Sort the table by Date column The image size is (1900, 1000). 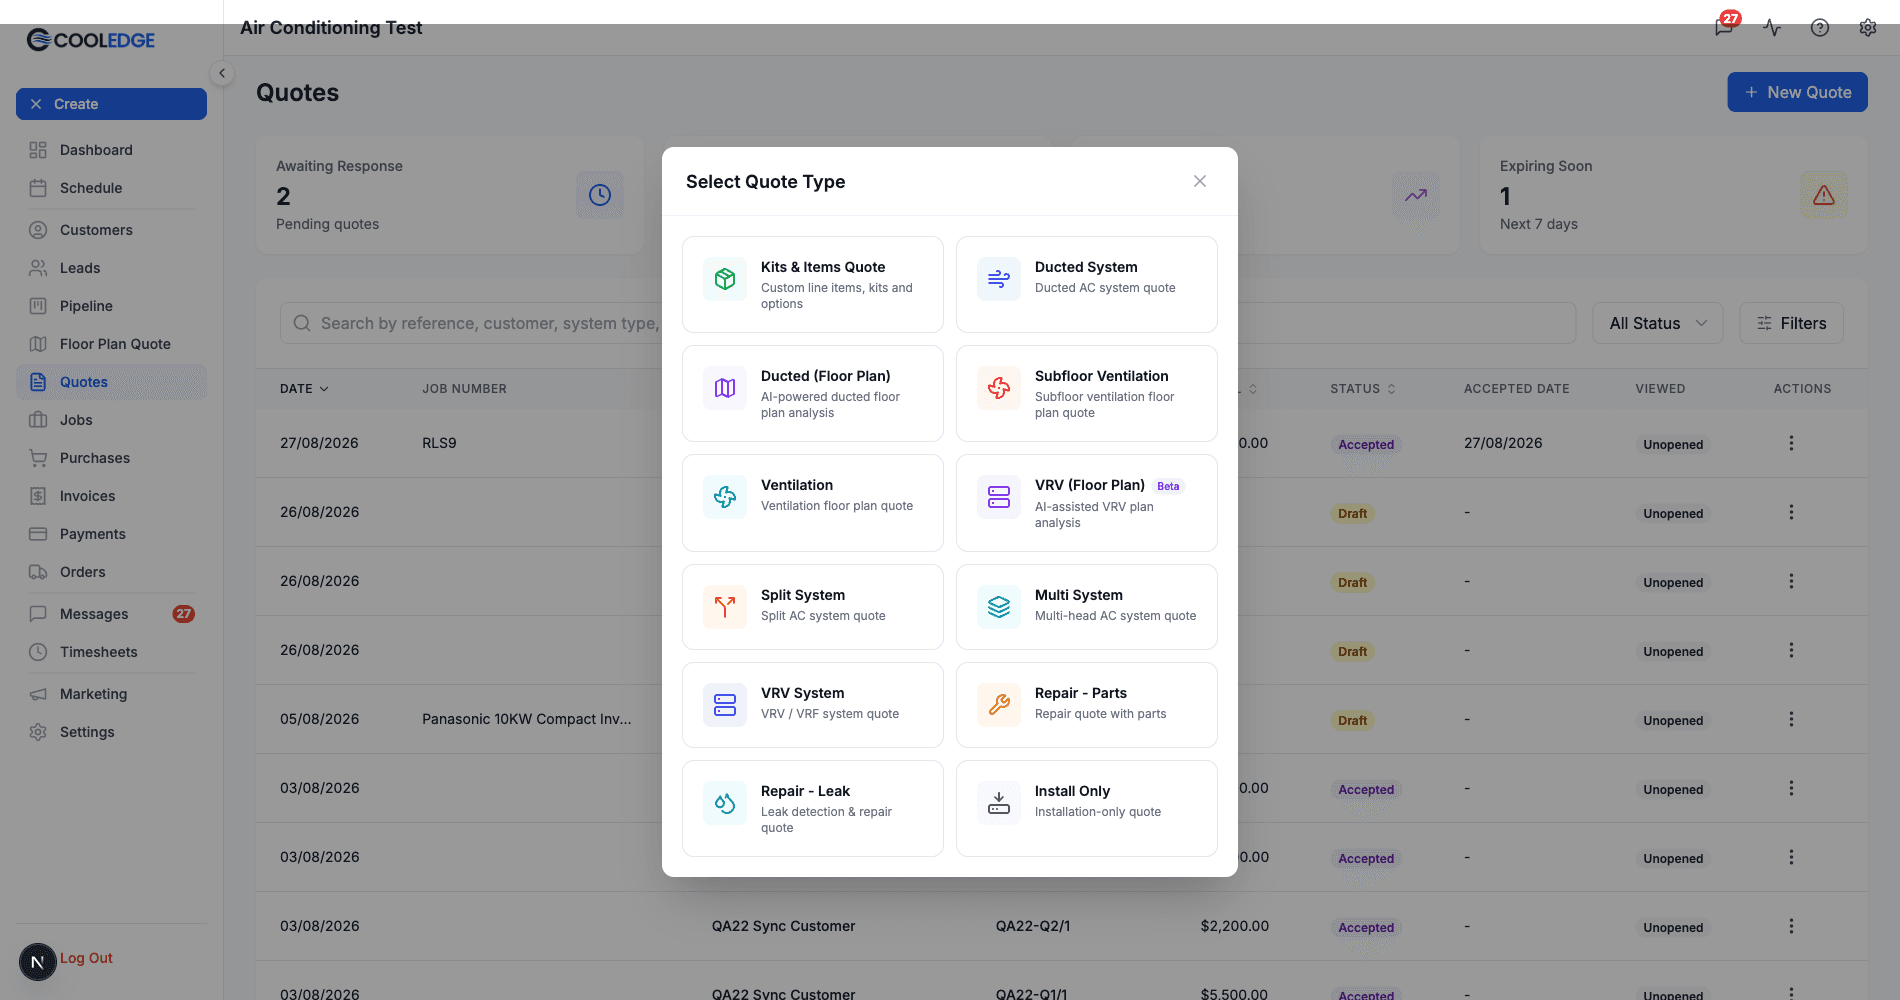click(x=304, y=388)
